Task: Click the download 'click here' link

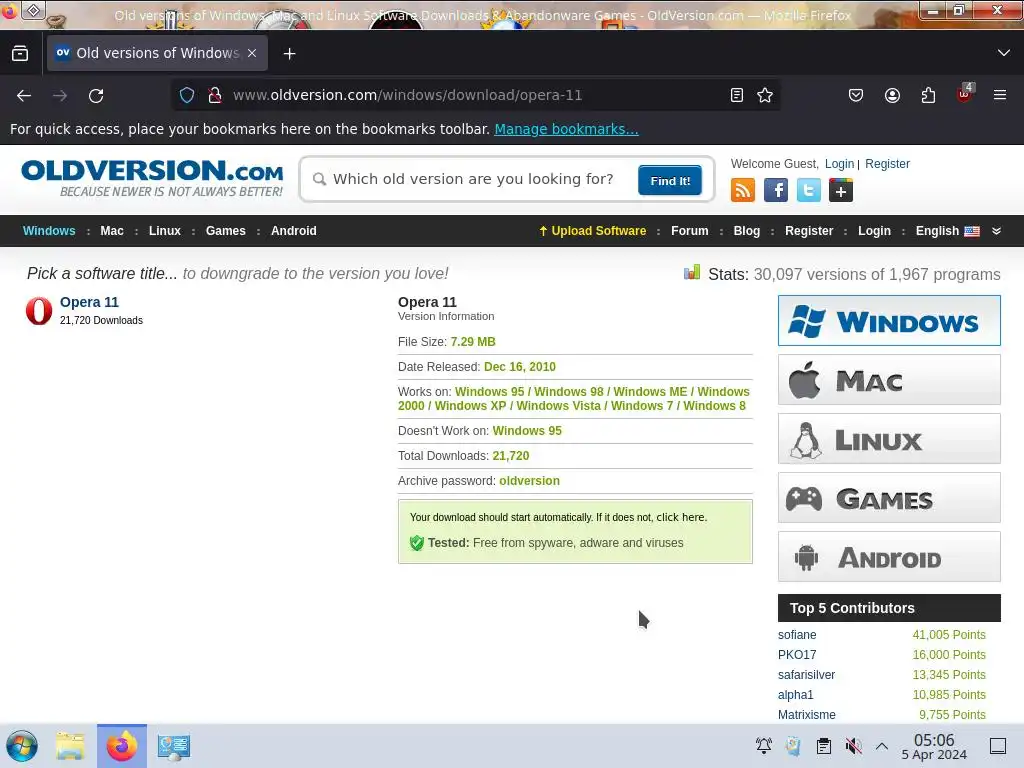Action: coord(680,517)
